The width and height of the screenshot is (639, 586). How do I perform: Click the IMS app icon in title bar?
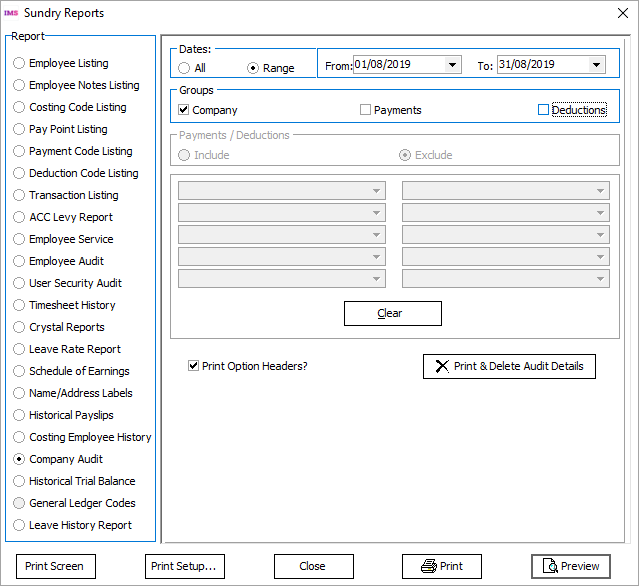[x=12, y=13]
